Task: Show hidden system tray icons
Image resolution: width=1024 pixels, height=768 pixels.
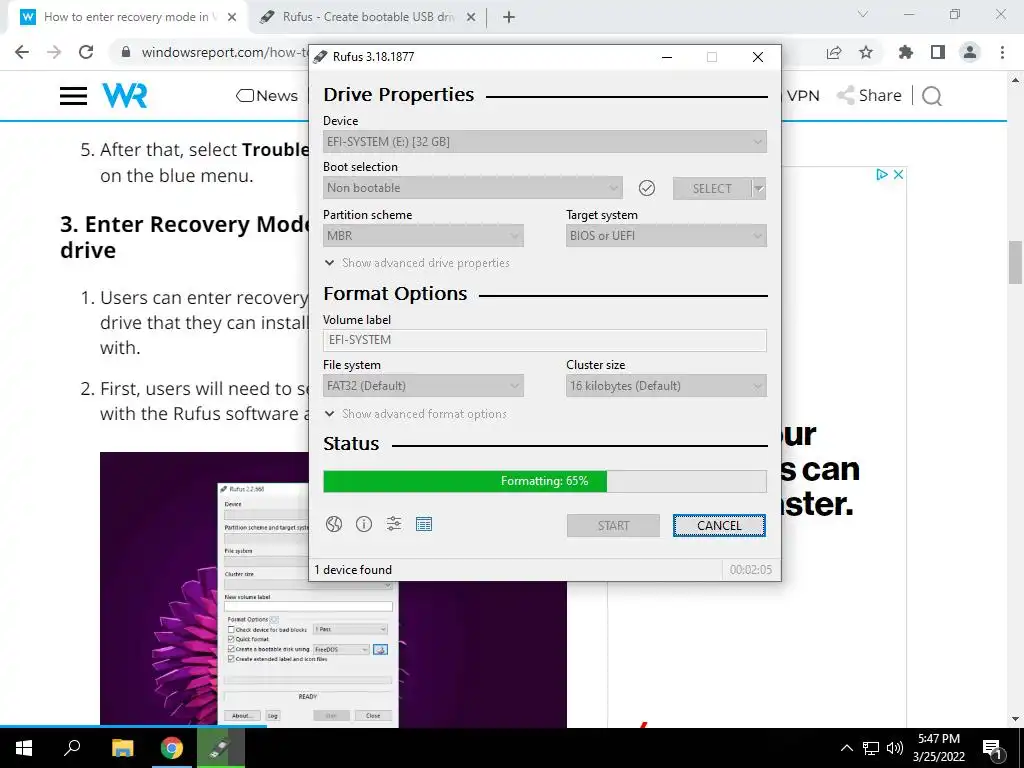Action: pyautogui.click(x=846, y=748)
